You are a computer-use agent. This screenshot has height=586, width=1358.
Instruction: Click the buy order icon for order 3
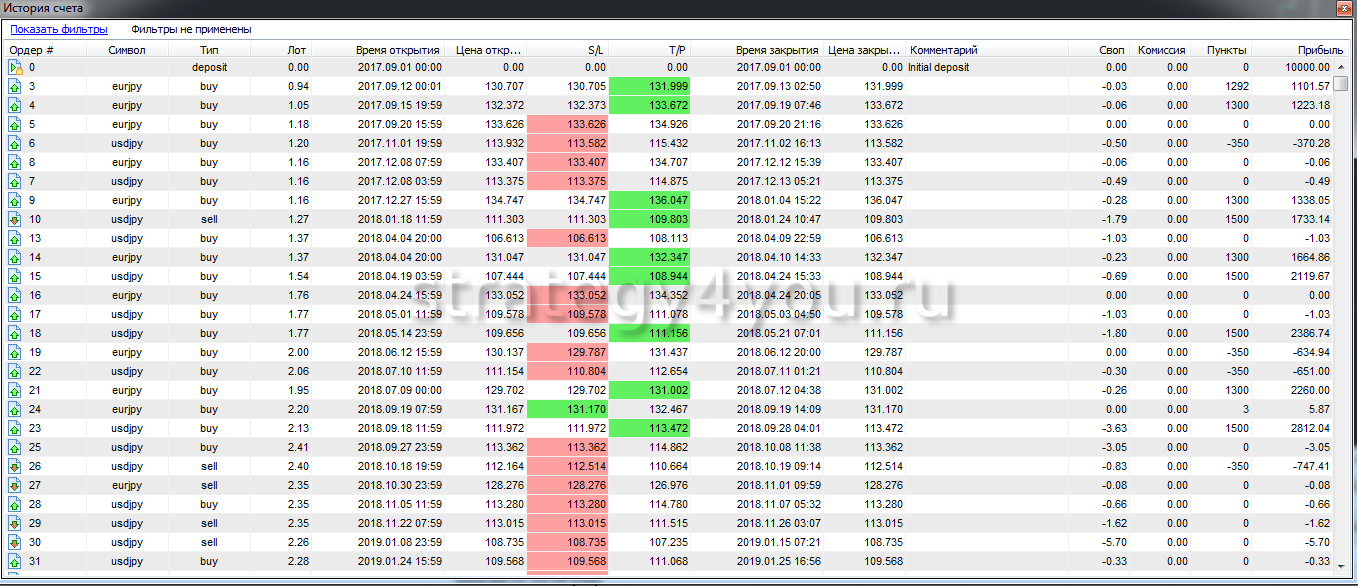pyautogui.click(x=15, y=87)
